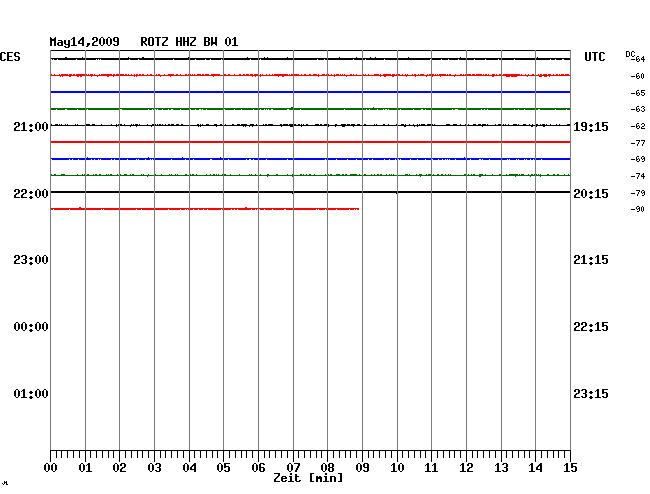Click minute label 02 on the Zeit axis
This screenshot has height=494, width=650.
119,468
